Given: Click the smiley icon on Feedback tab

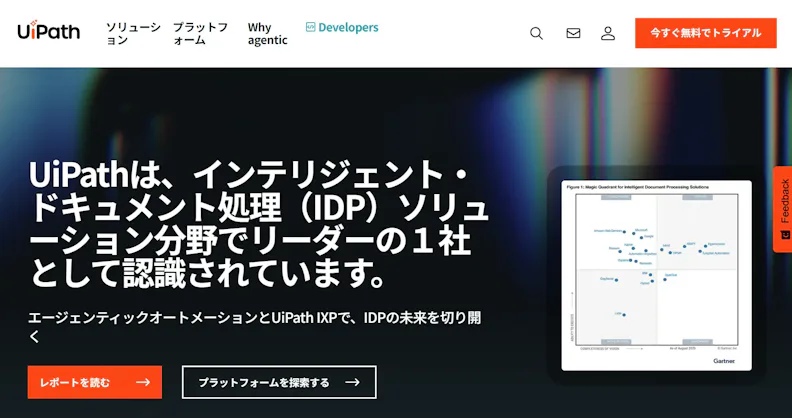Looking at the screenshot, I should coord(785,234).
